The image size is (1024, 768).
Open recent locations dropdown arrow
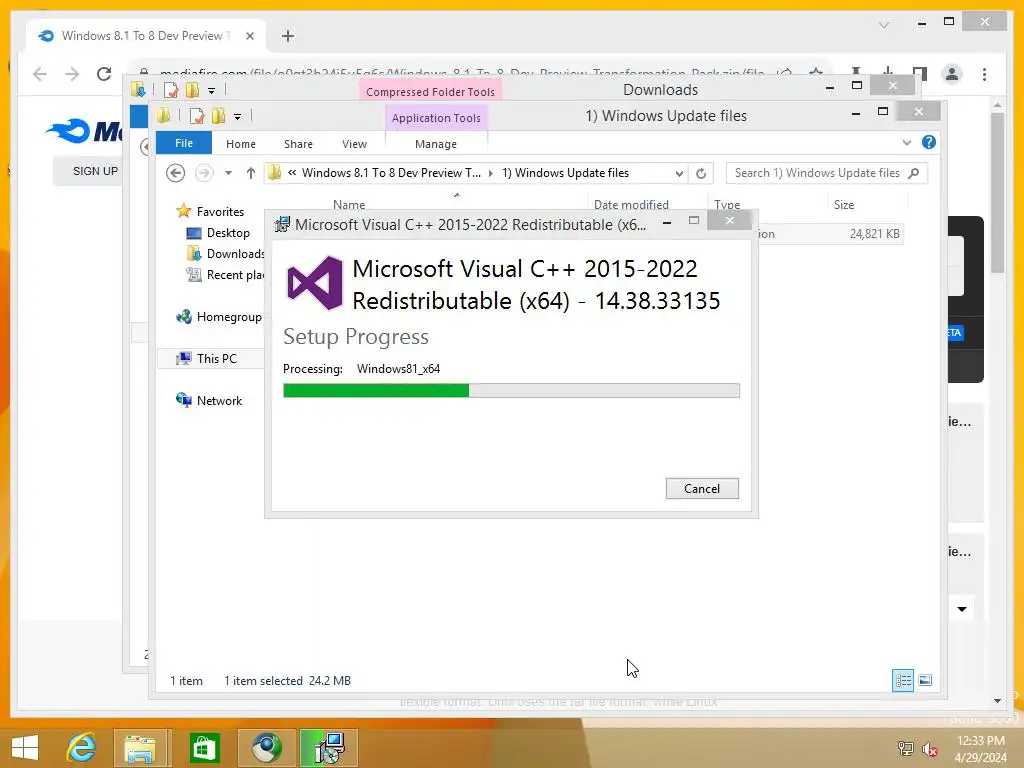pos(228,173)
